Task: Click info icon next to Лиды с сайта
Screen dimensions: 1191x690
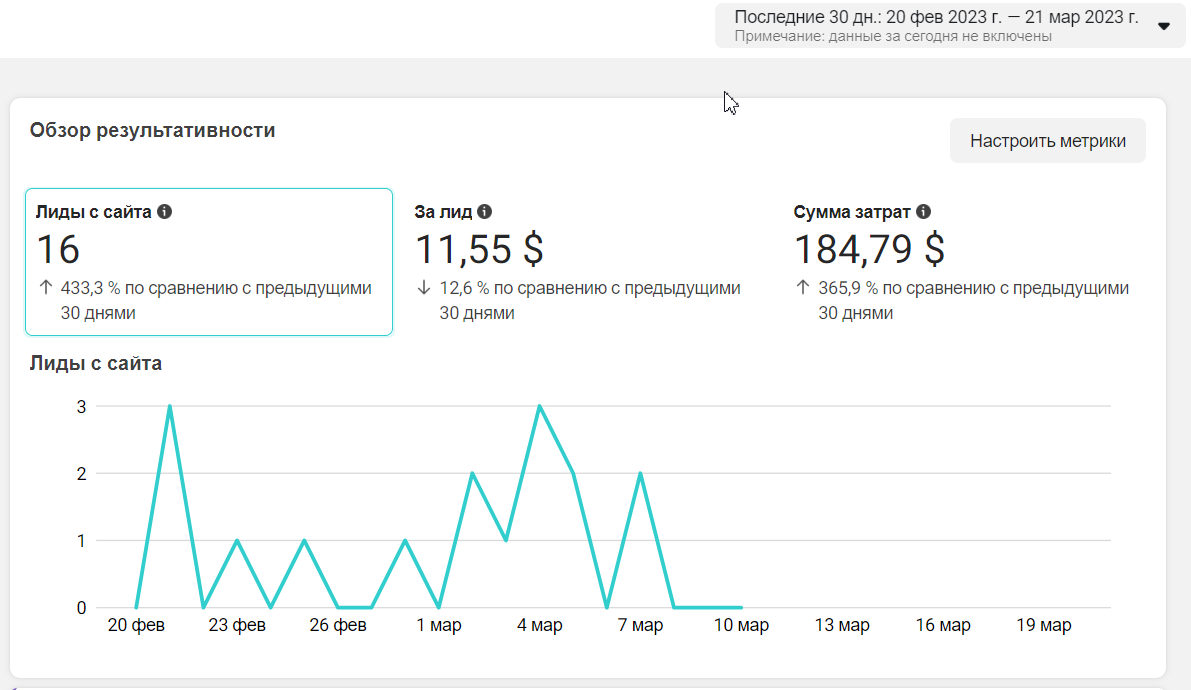Action: click(164, 212)
